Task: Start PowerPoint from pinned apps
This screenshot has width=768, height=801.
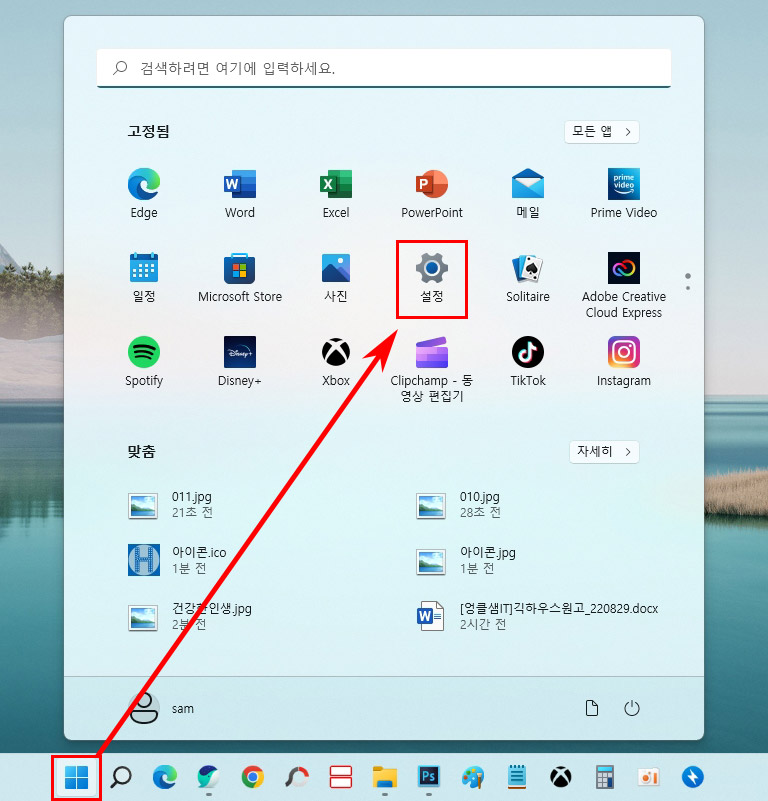Action: pos(432,194)
